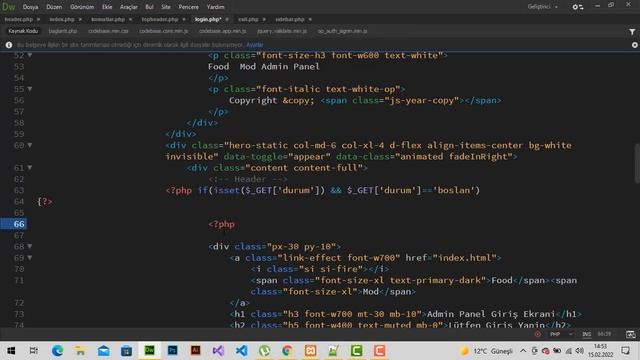The image size is (640, 360).
Task: Open the Ekle menu
Action: pyautogui.click(x=107, y=7)
